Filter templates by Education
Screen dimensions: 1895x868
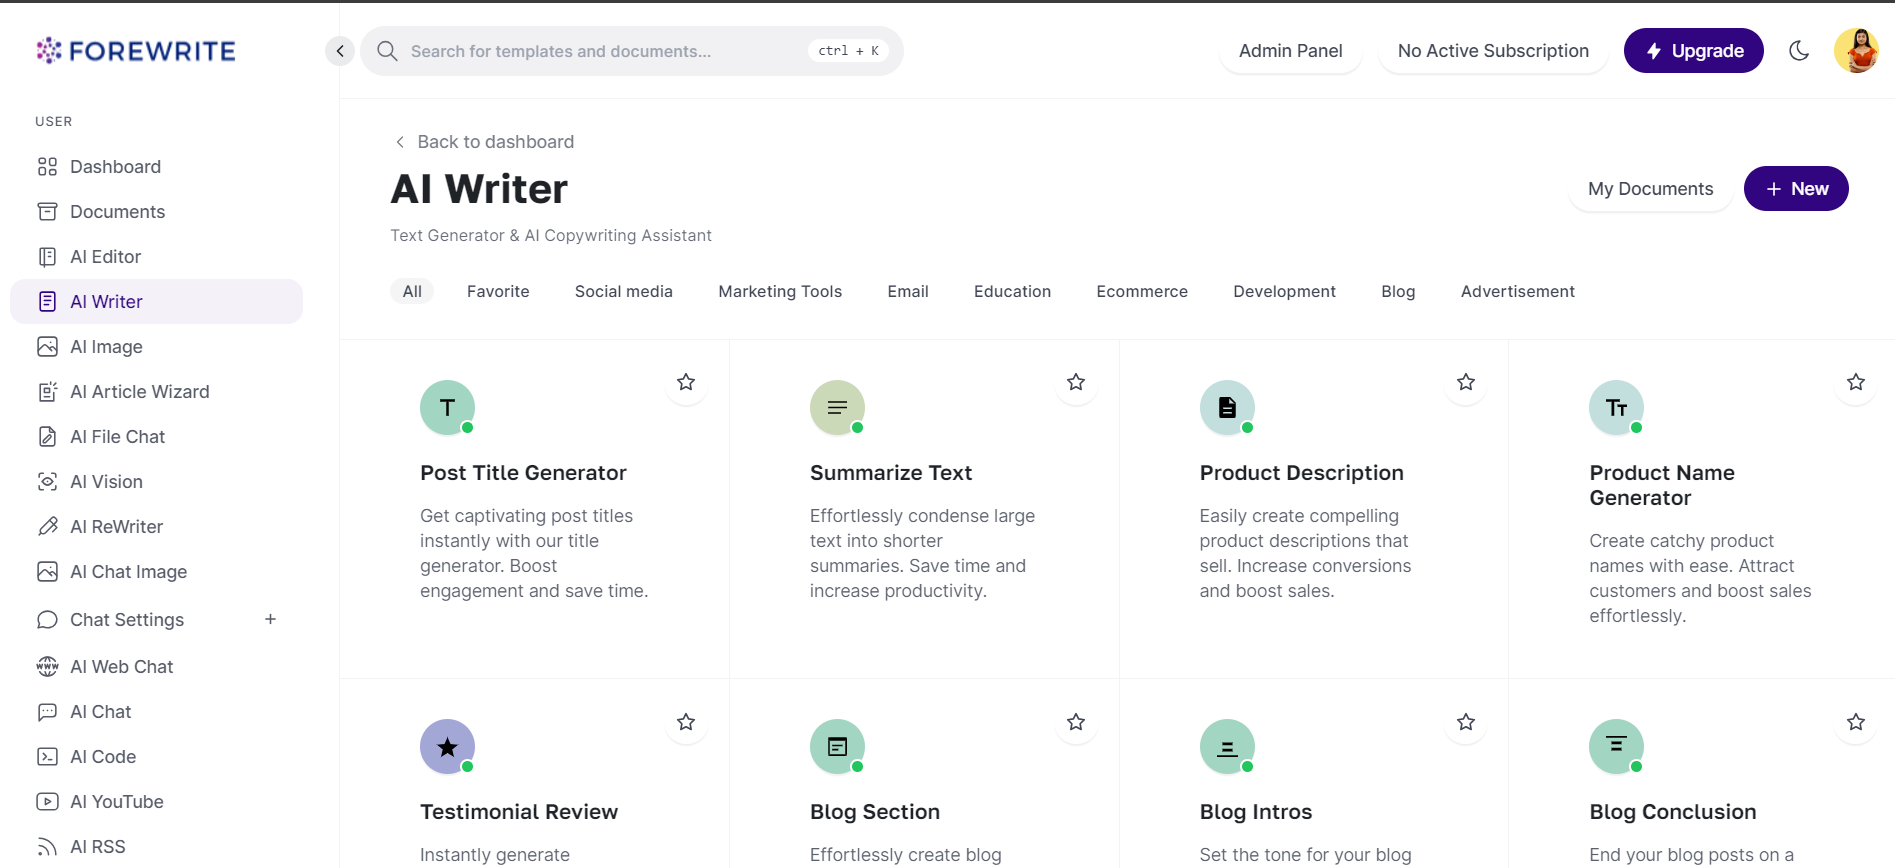1012,291
